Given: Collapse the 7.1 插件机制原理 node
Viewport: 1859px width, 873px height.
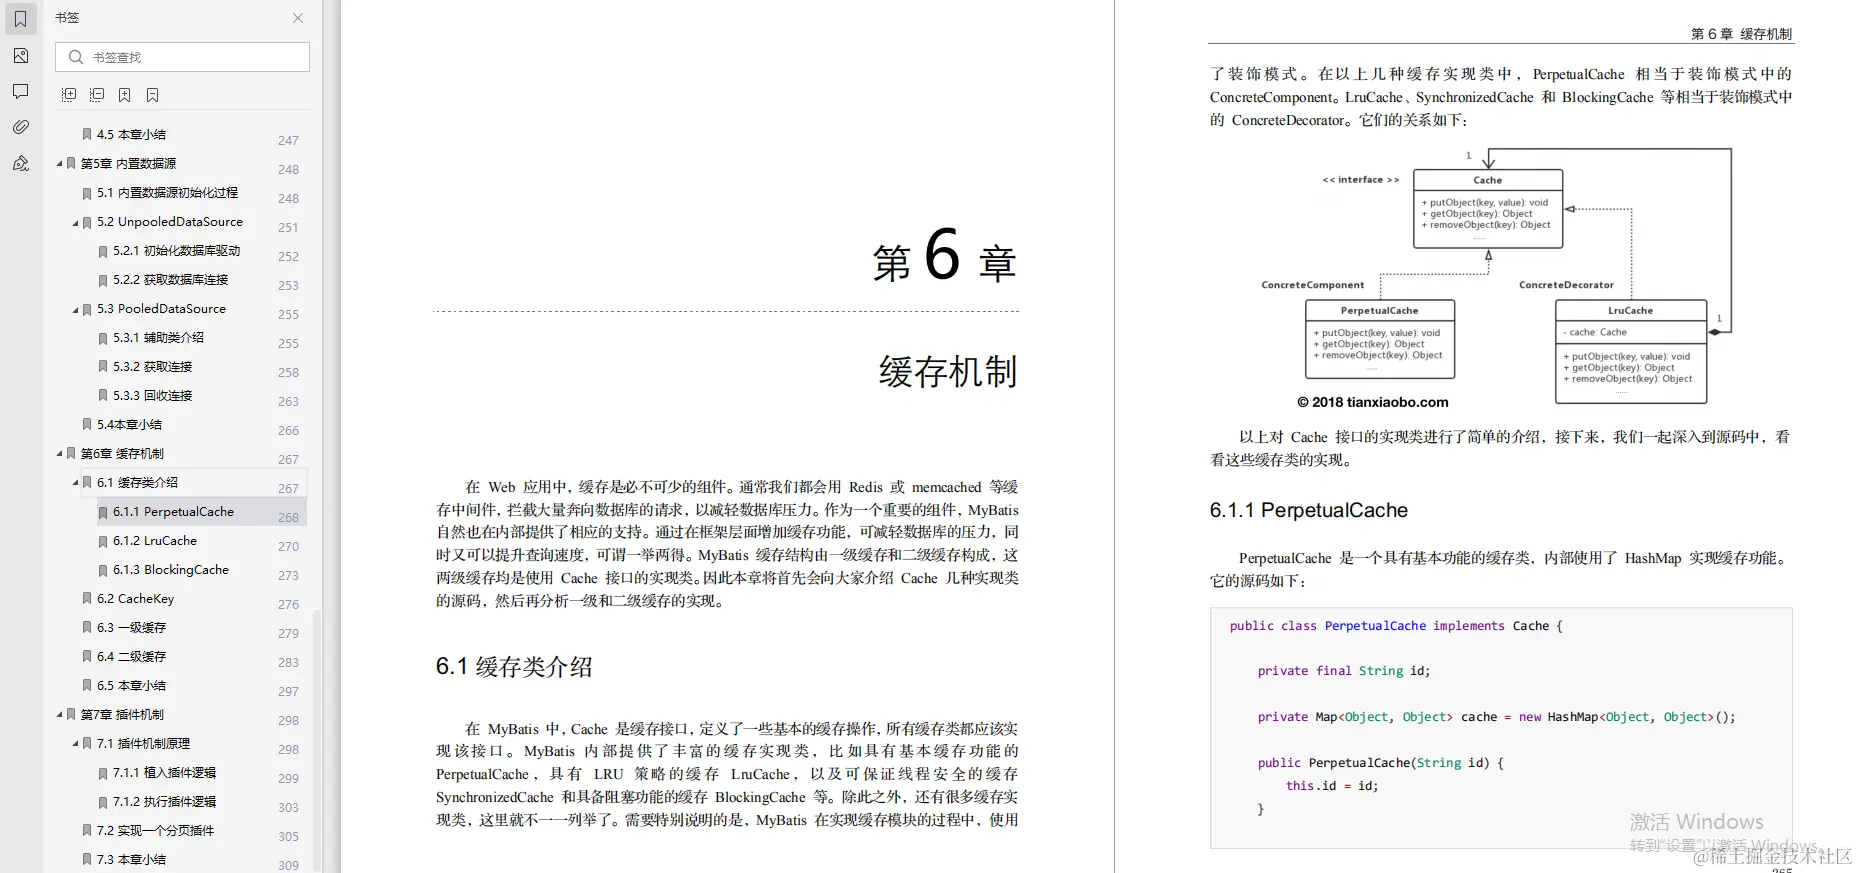Looking at the screenshot, I should [75, 744].
